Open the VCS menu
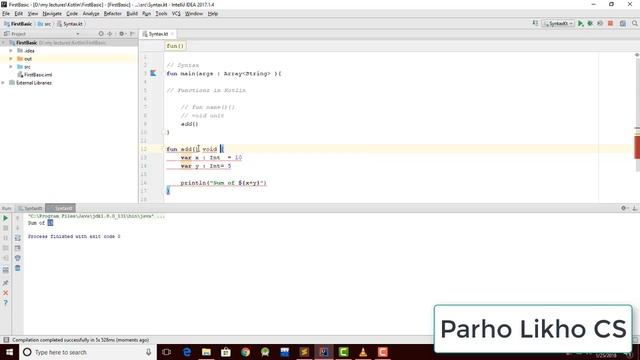Viewport: 640px width, 360px height. tap(176, 13)
